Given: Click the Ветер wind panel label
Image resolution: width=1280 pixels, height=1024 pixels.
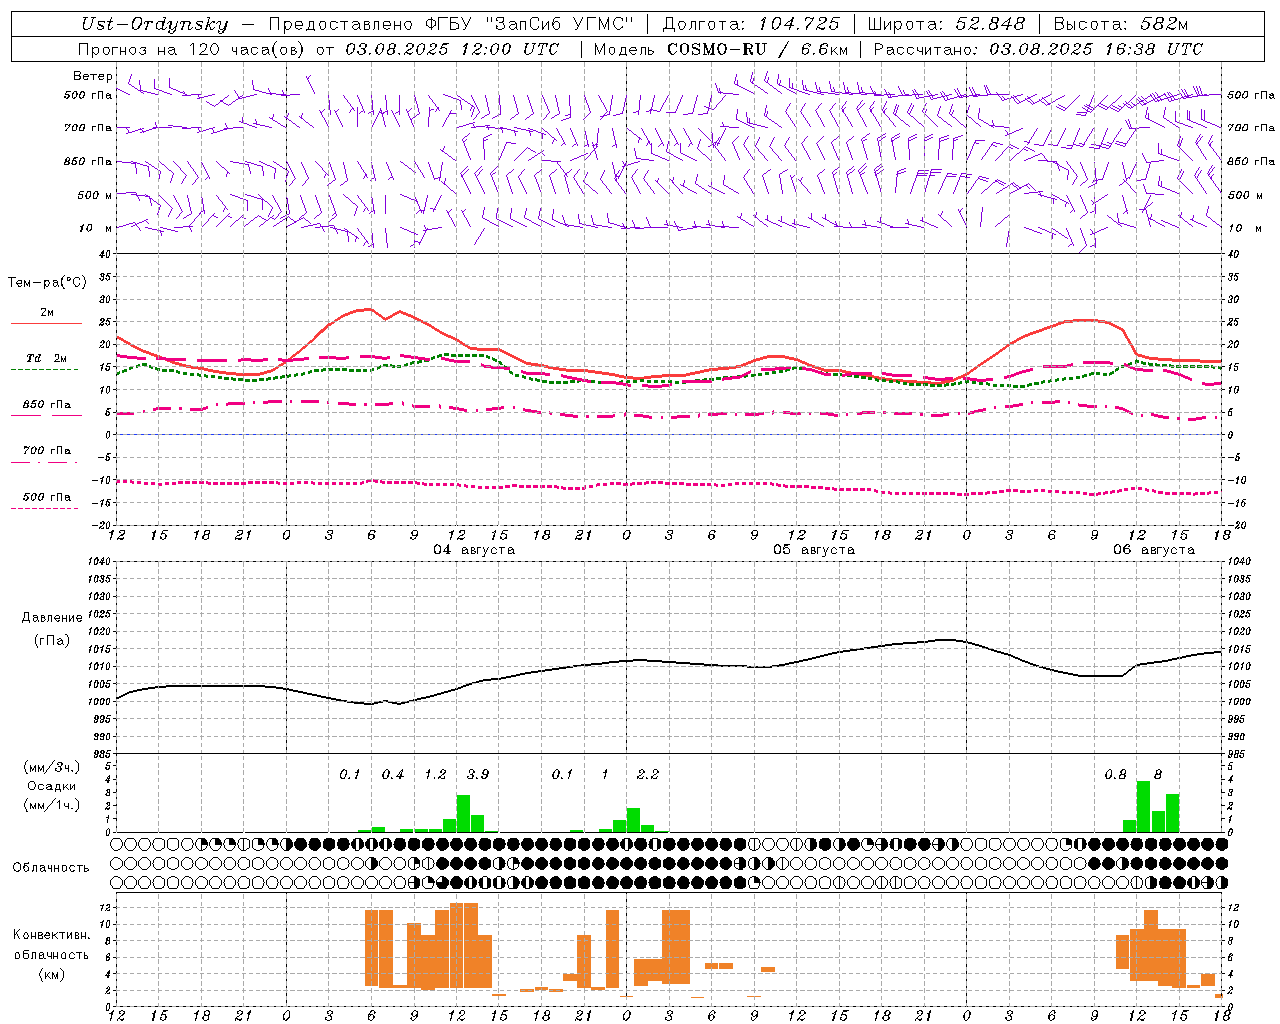Looking at the screenshot, I should click(93, 76).
